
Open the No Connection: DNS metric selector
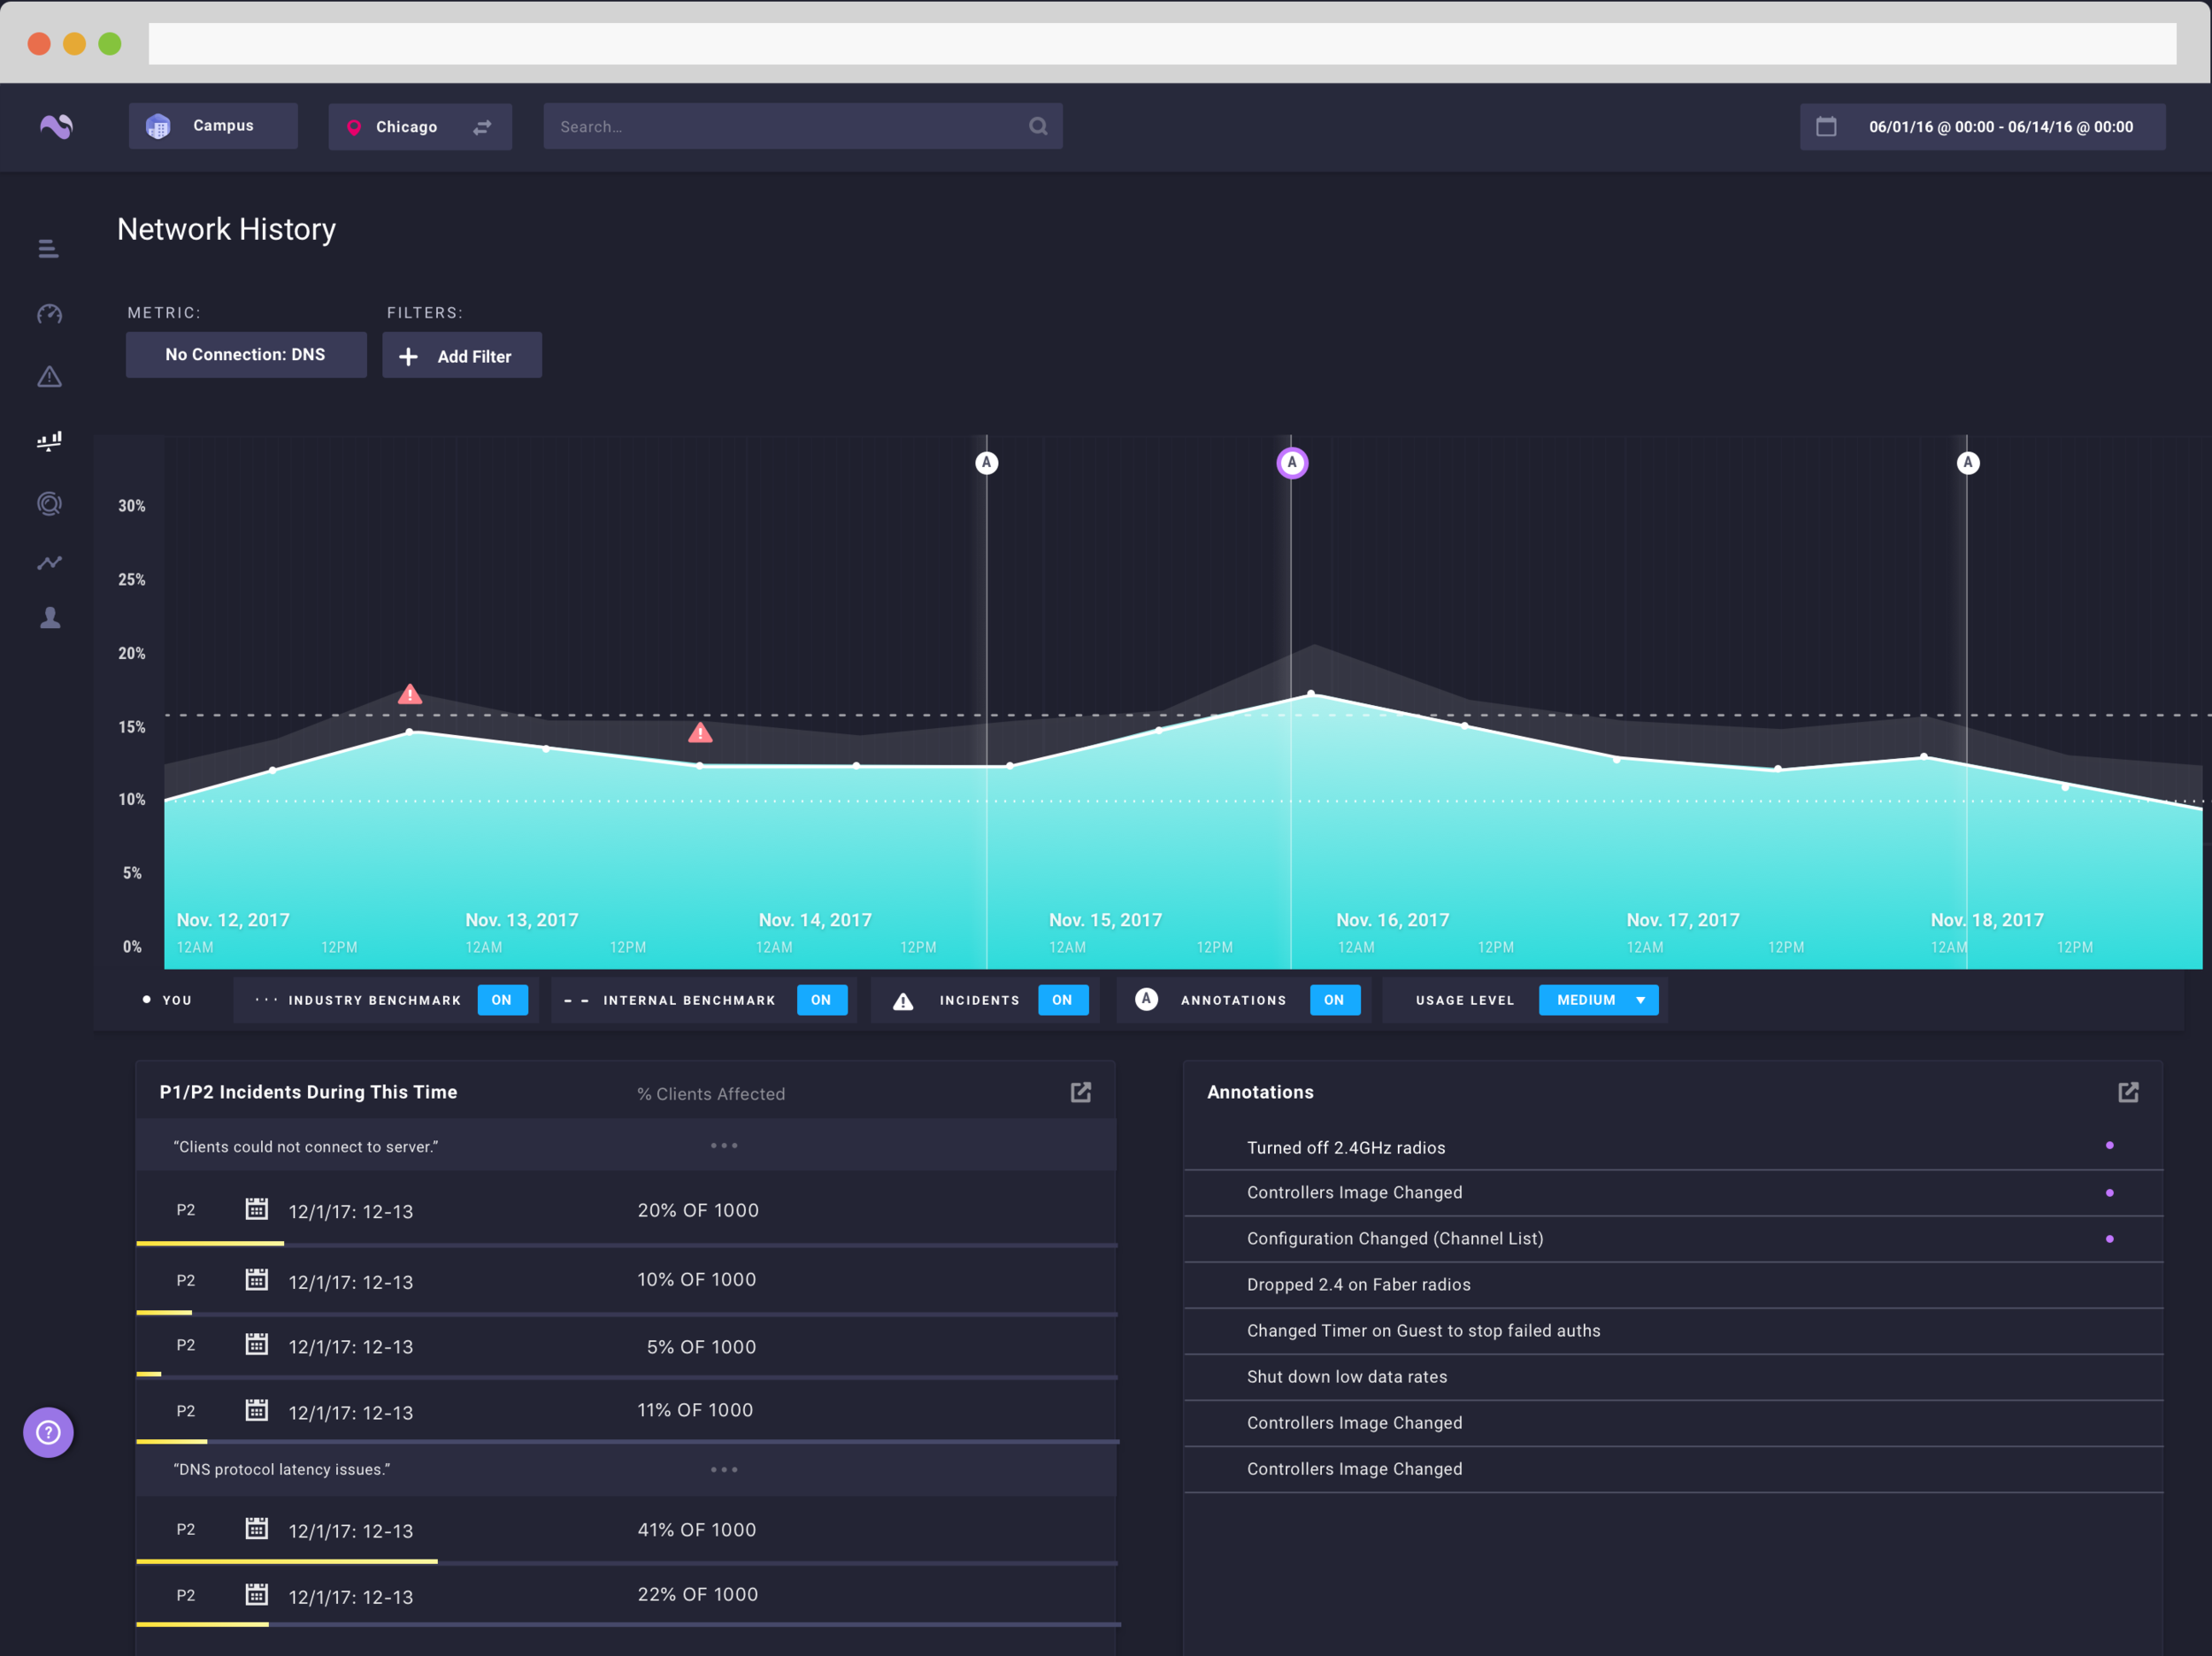[x=245, y=355]
